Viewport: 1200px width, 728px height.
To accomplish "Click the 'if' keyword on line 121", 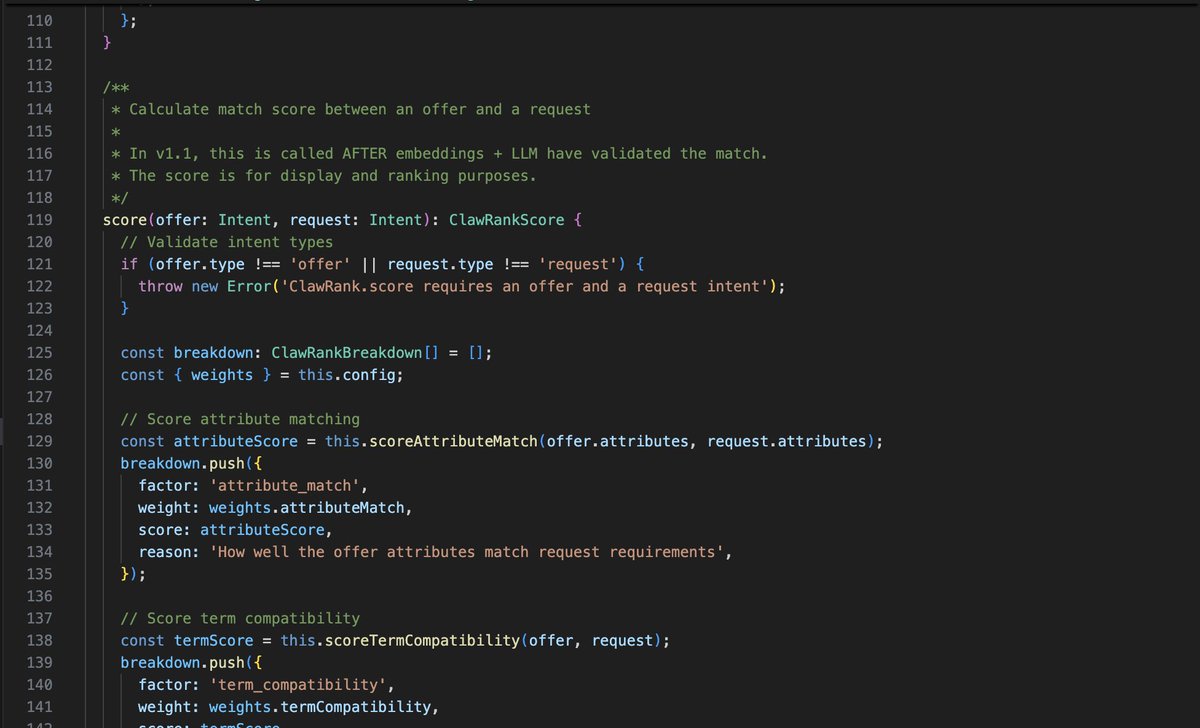I will (x=129, y=264).
